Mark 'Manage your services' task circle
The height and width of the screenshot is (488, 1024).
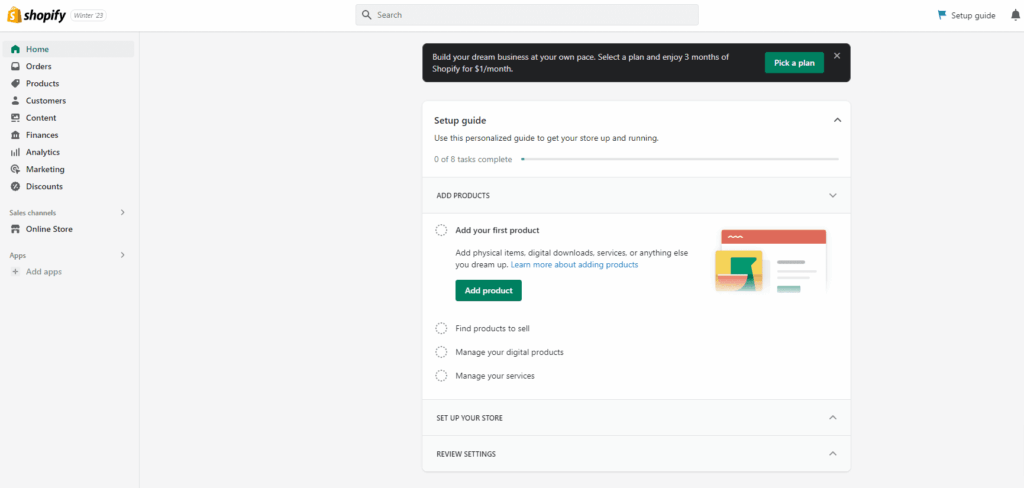tap(441, 376)
